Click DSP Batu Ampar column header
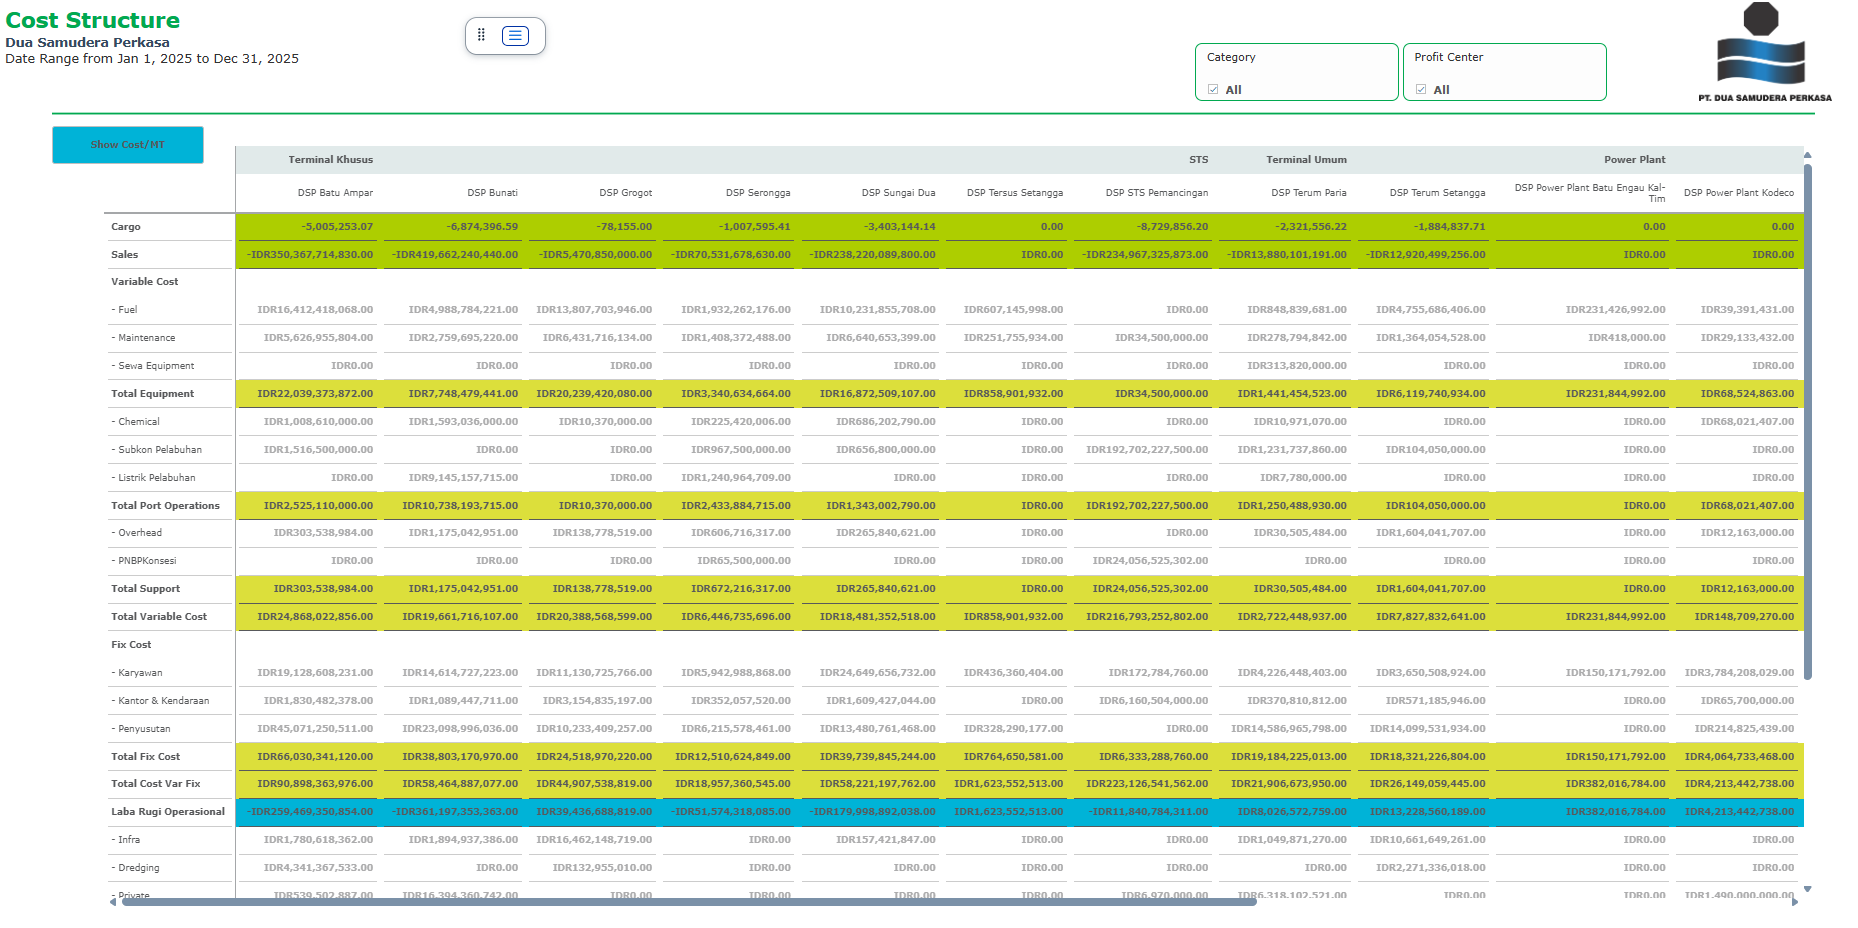The image size is (1858, 928). (335, 193)
